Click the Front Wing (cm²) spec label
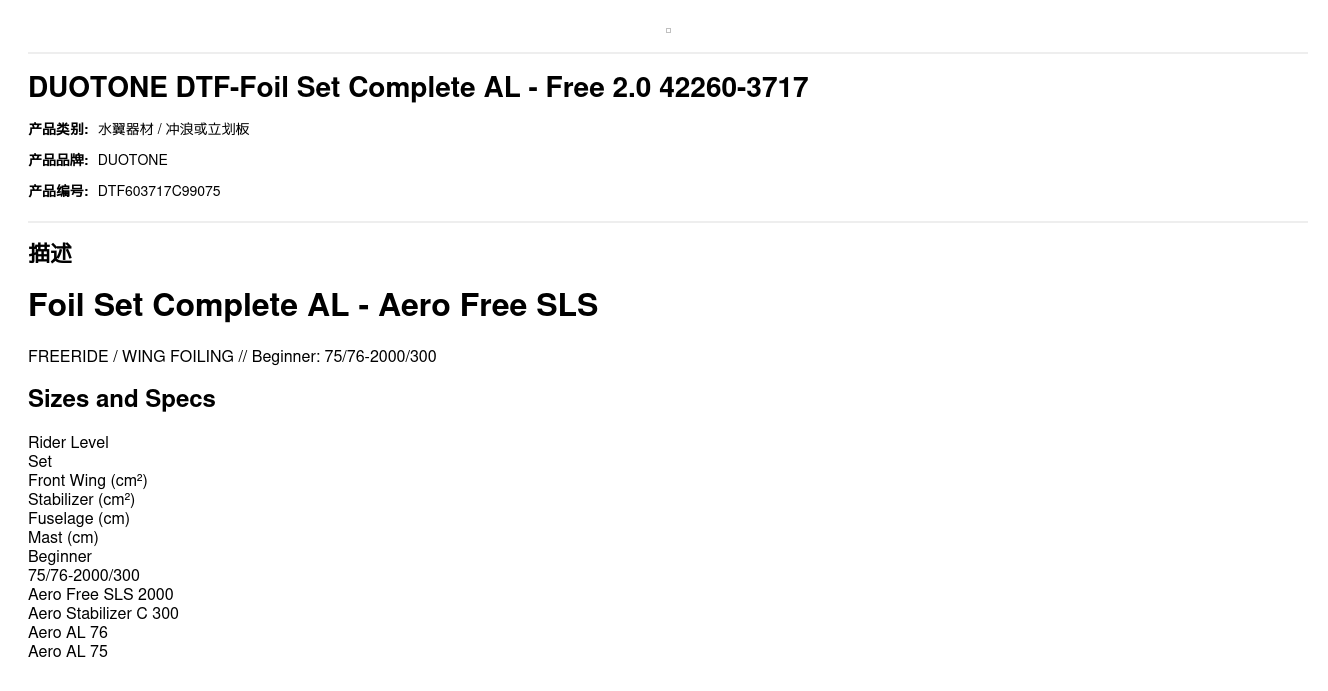This screenshot has height=691, width=1328. coord(88,481)
